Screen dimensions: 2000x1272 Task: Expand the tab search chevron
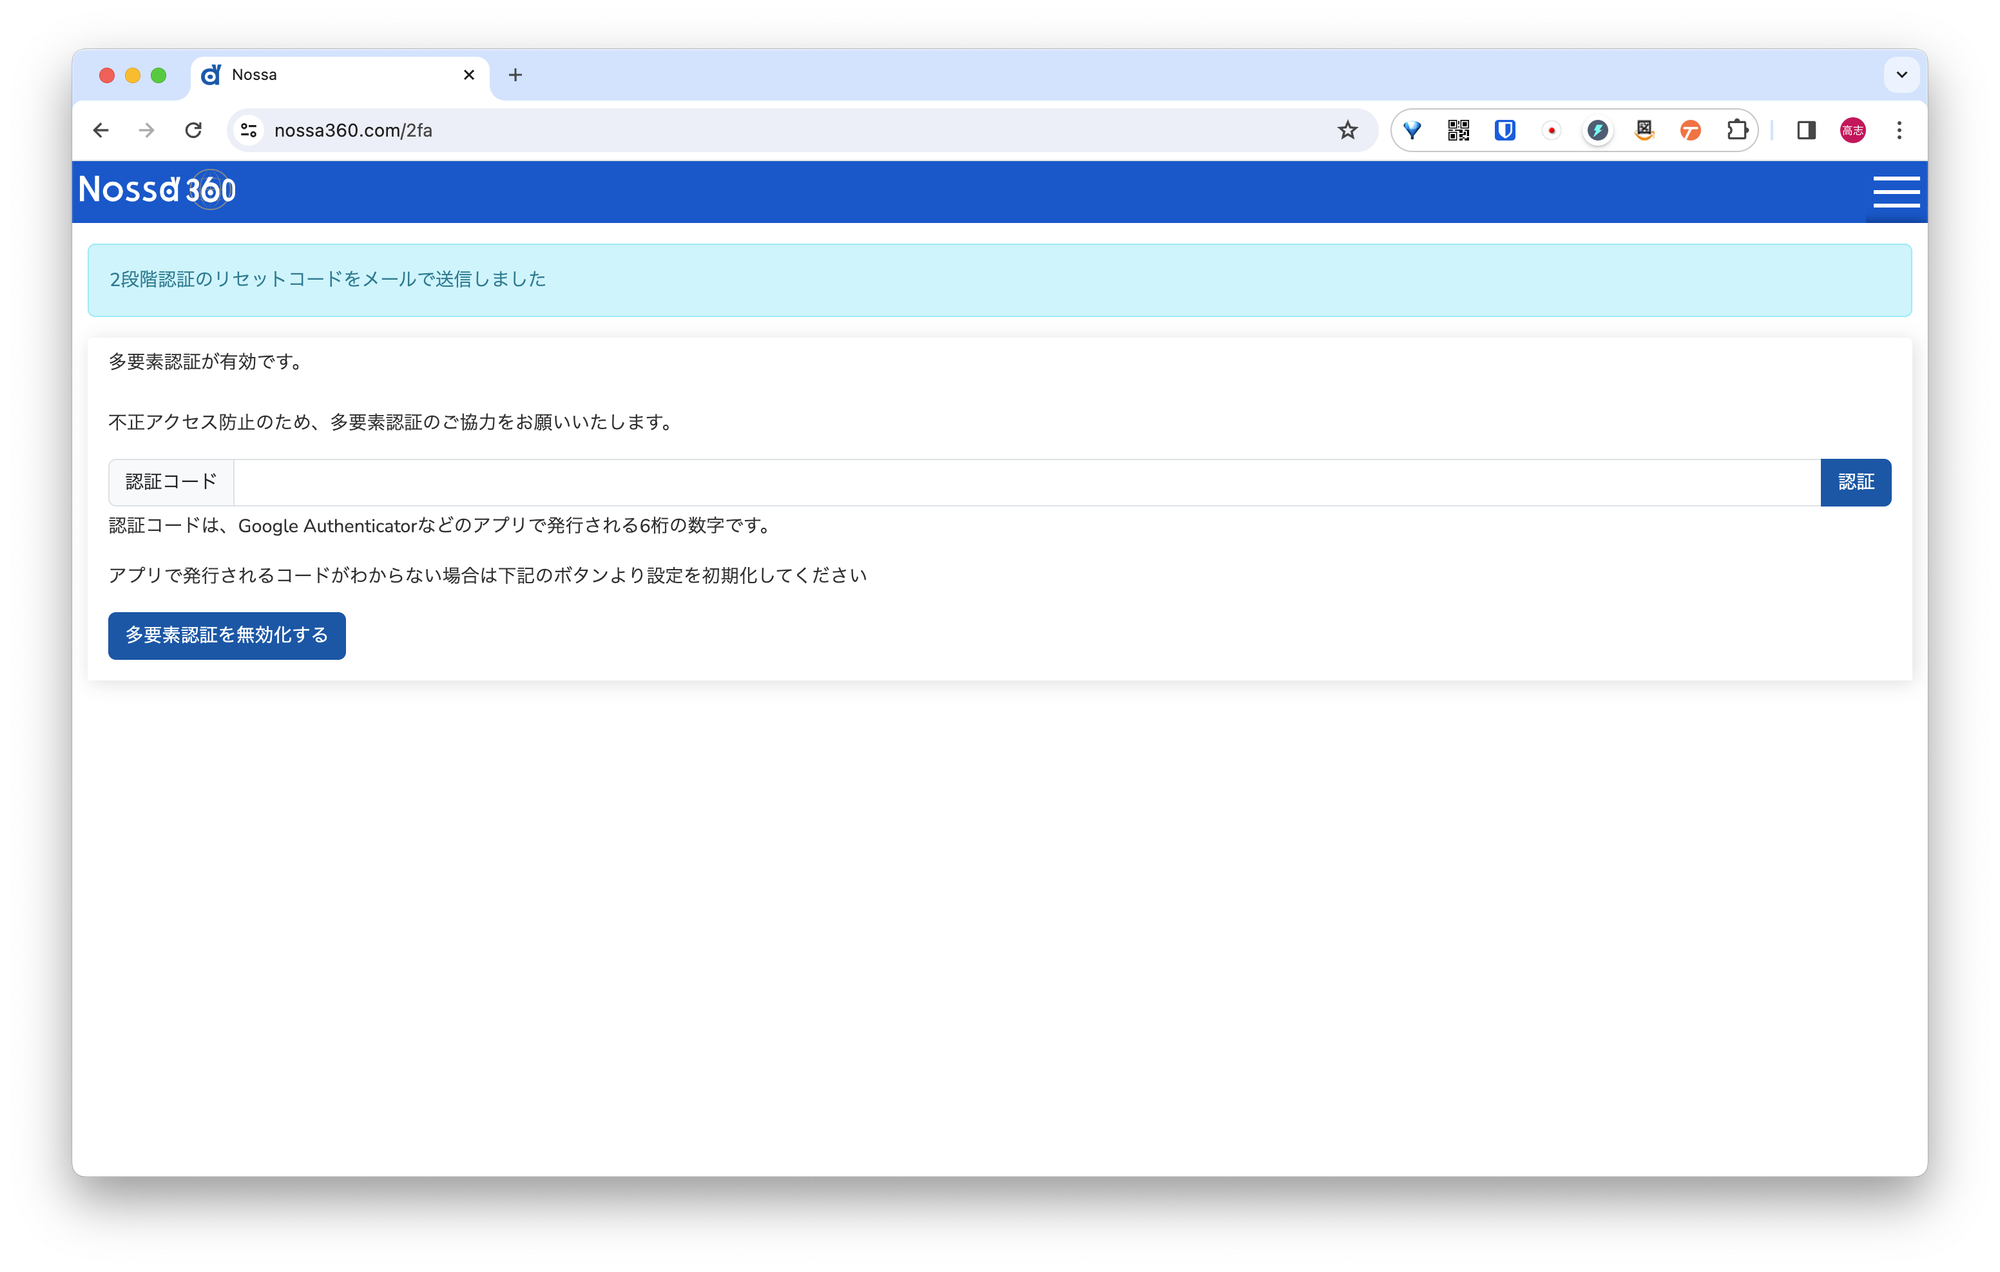1902,75
